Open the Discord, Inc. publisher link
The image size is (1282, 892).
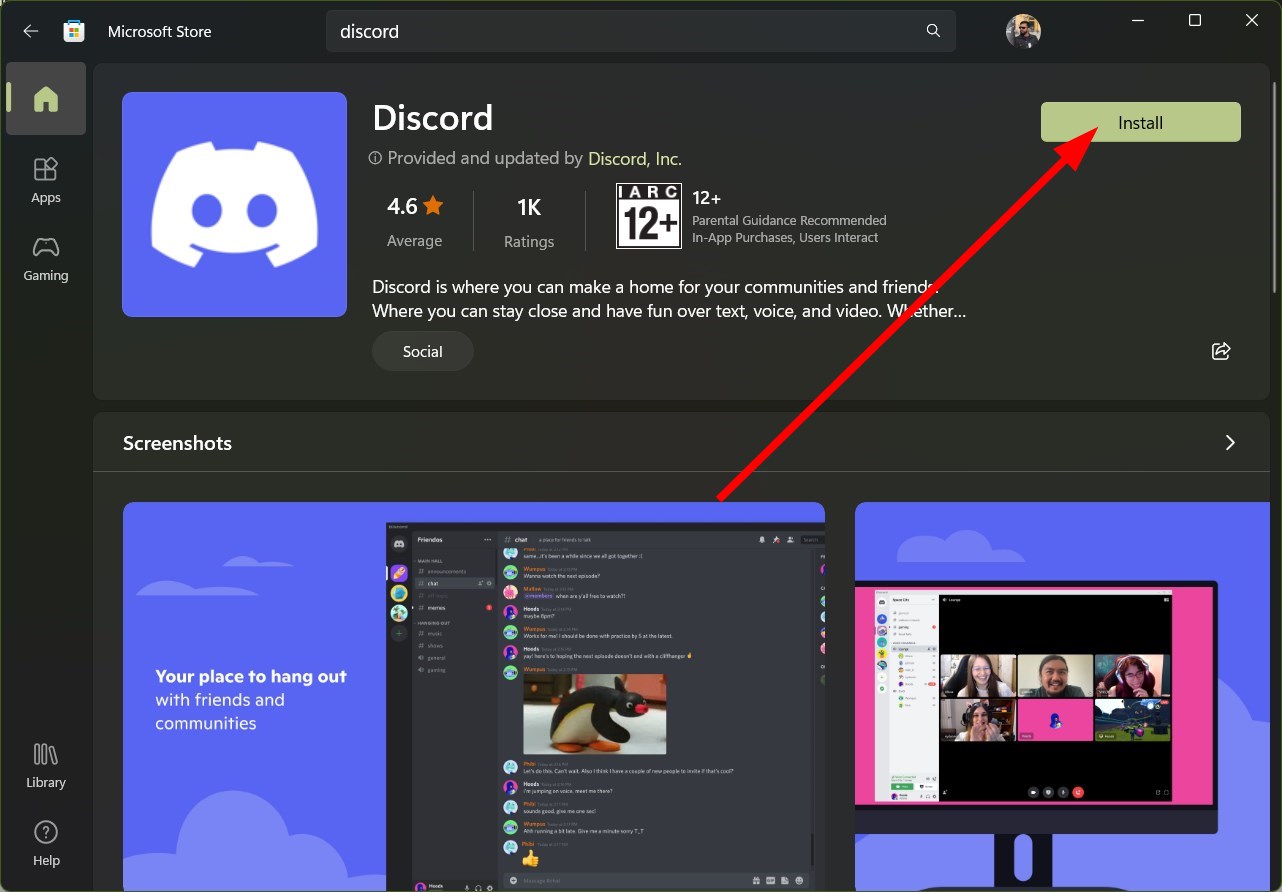point(635,158)
